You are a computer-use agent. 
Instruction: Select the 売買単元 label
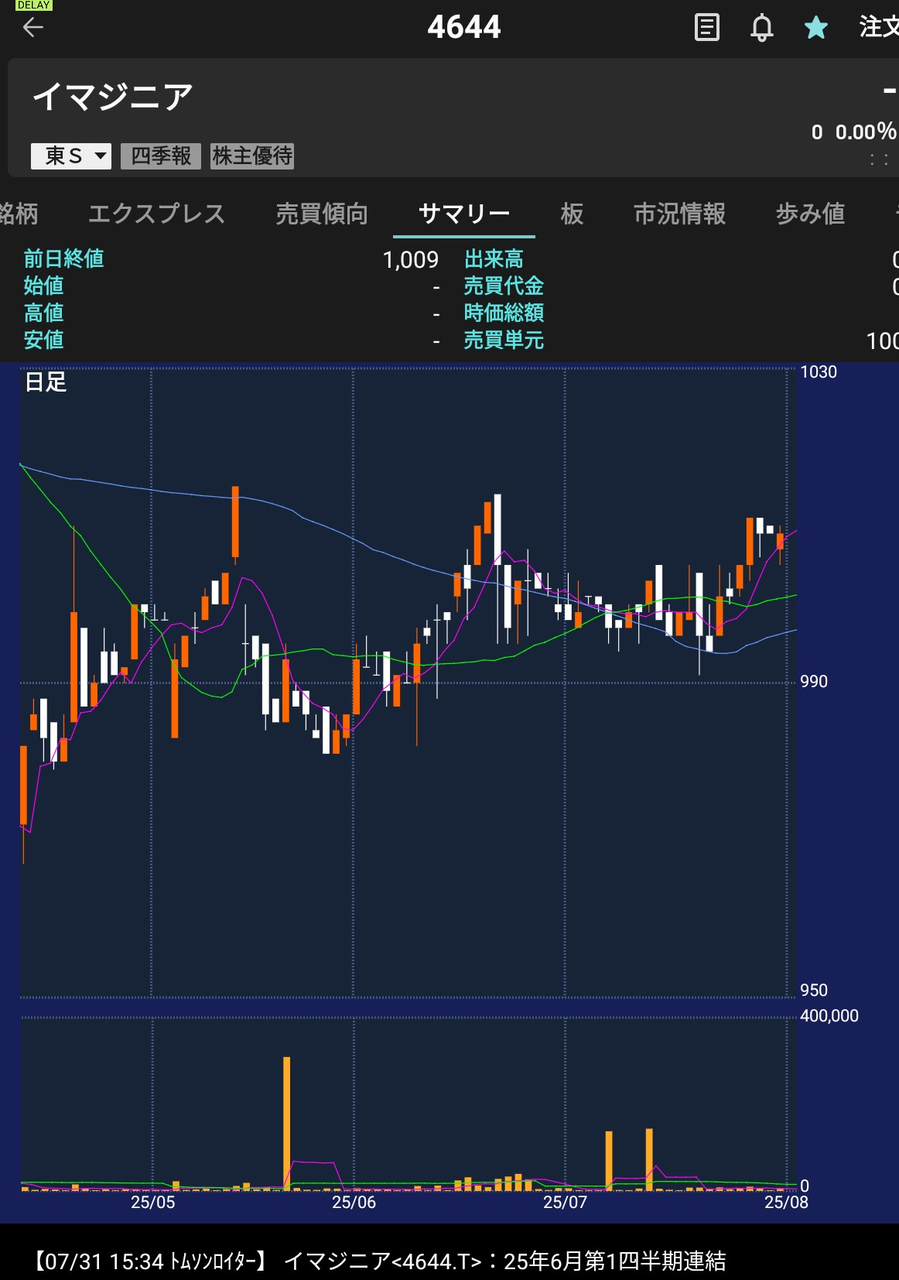(504, 340)
